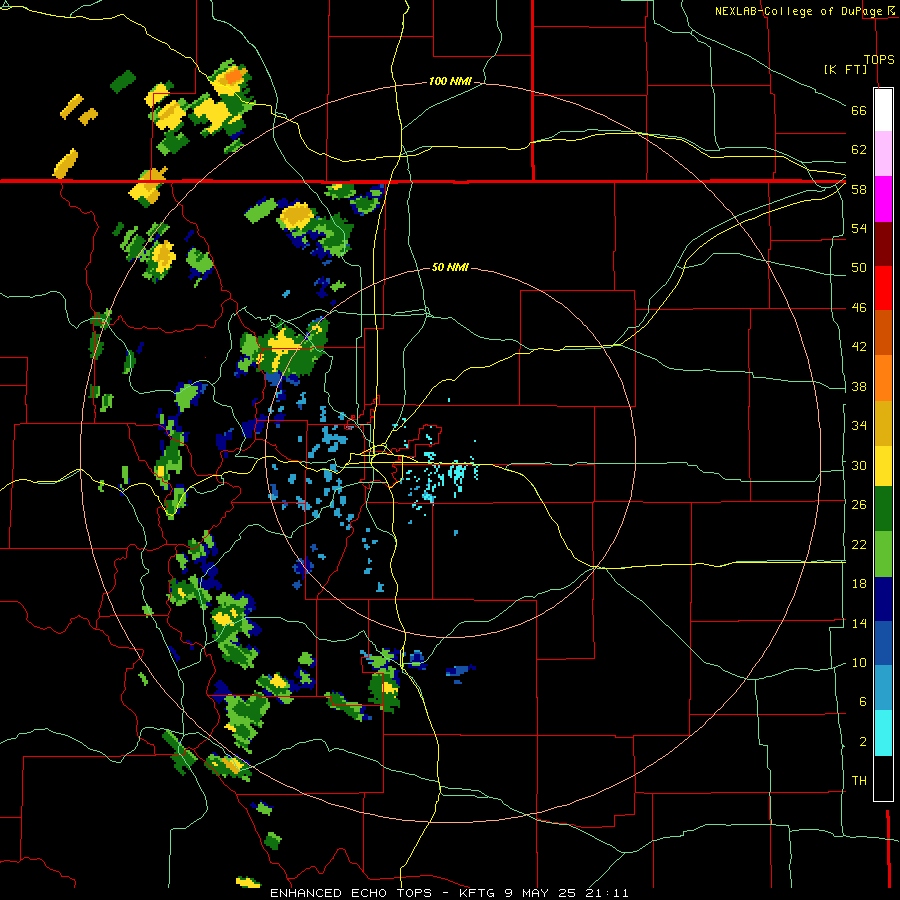Image resolution: width=900 pixels, height=900 pixels.
Task: Click the 10 legend value
Action: tap(859, 662)
